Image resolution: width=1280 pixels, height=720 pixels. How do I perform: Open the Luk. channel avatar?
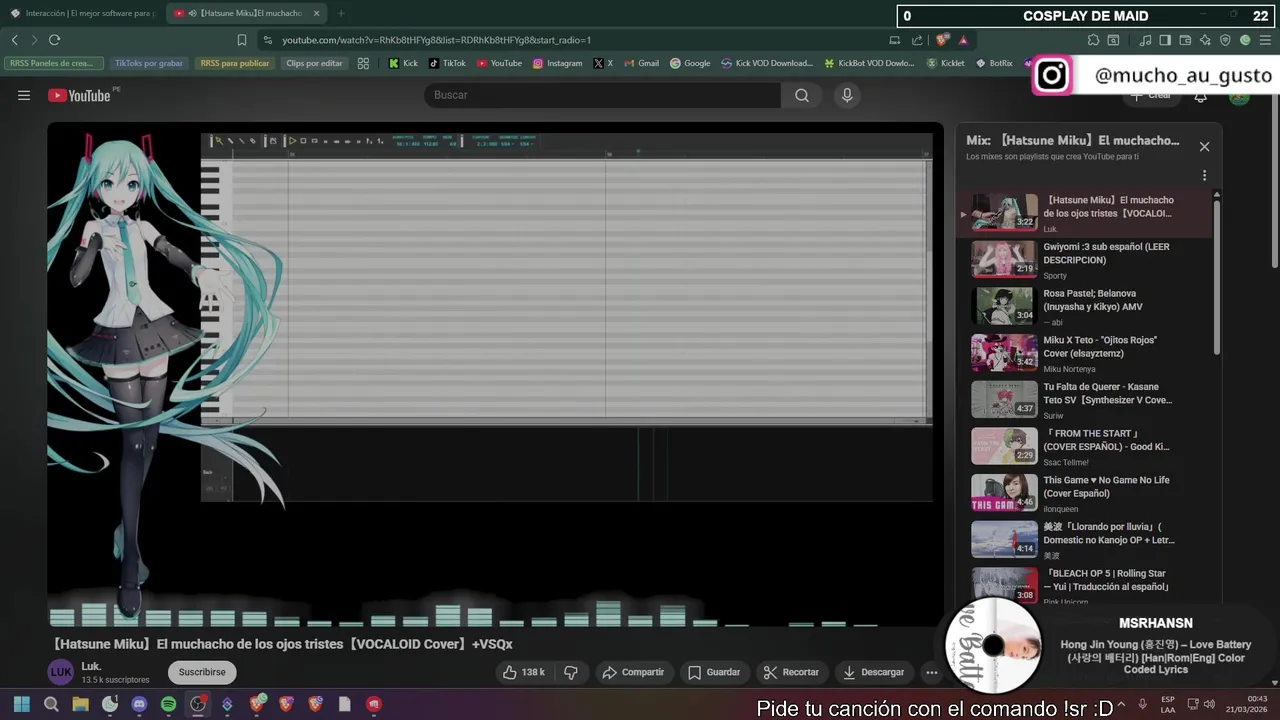(x=61, y=672)
